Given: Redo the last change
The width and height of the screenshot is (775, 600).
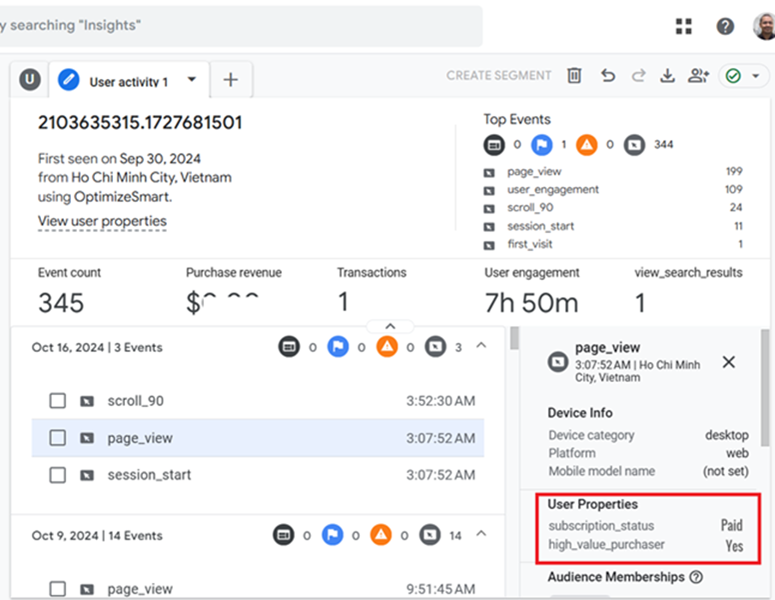Looking at the screenshot, I should [639, 76].
